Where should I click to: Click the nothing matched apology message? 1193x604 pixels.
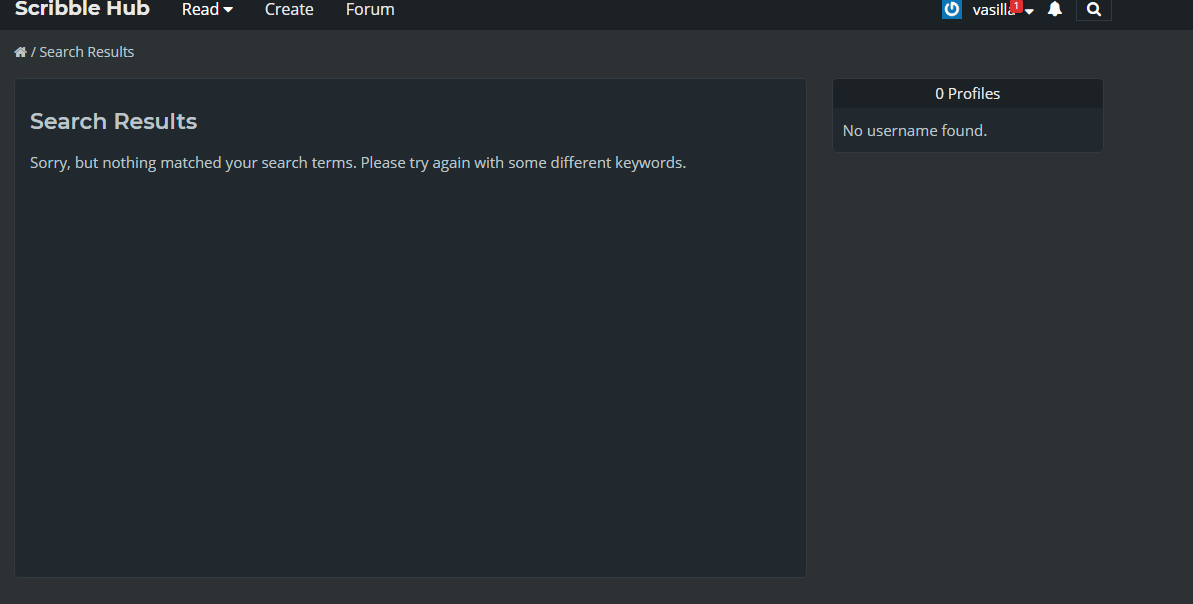pyautogui.click(x=358, y=162)
